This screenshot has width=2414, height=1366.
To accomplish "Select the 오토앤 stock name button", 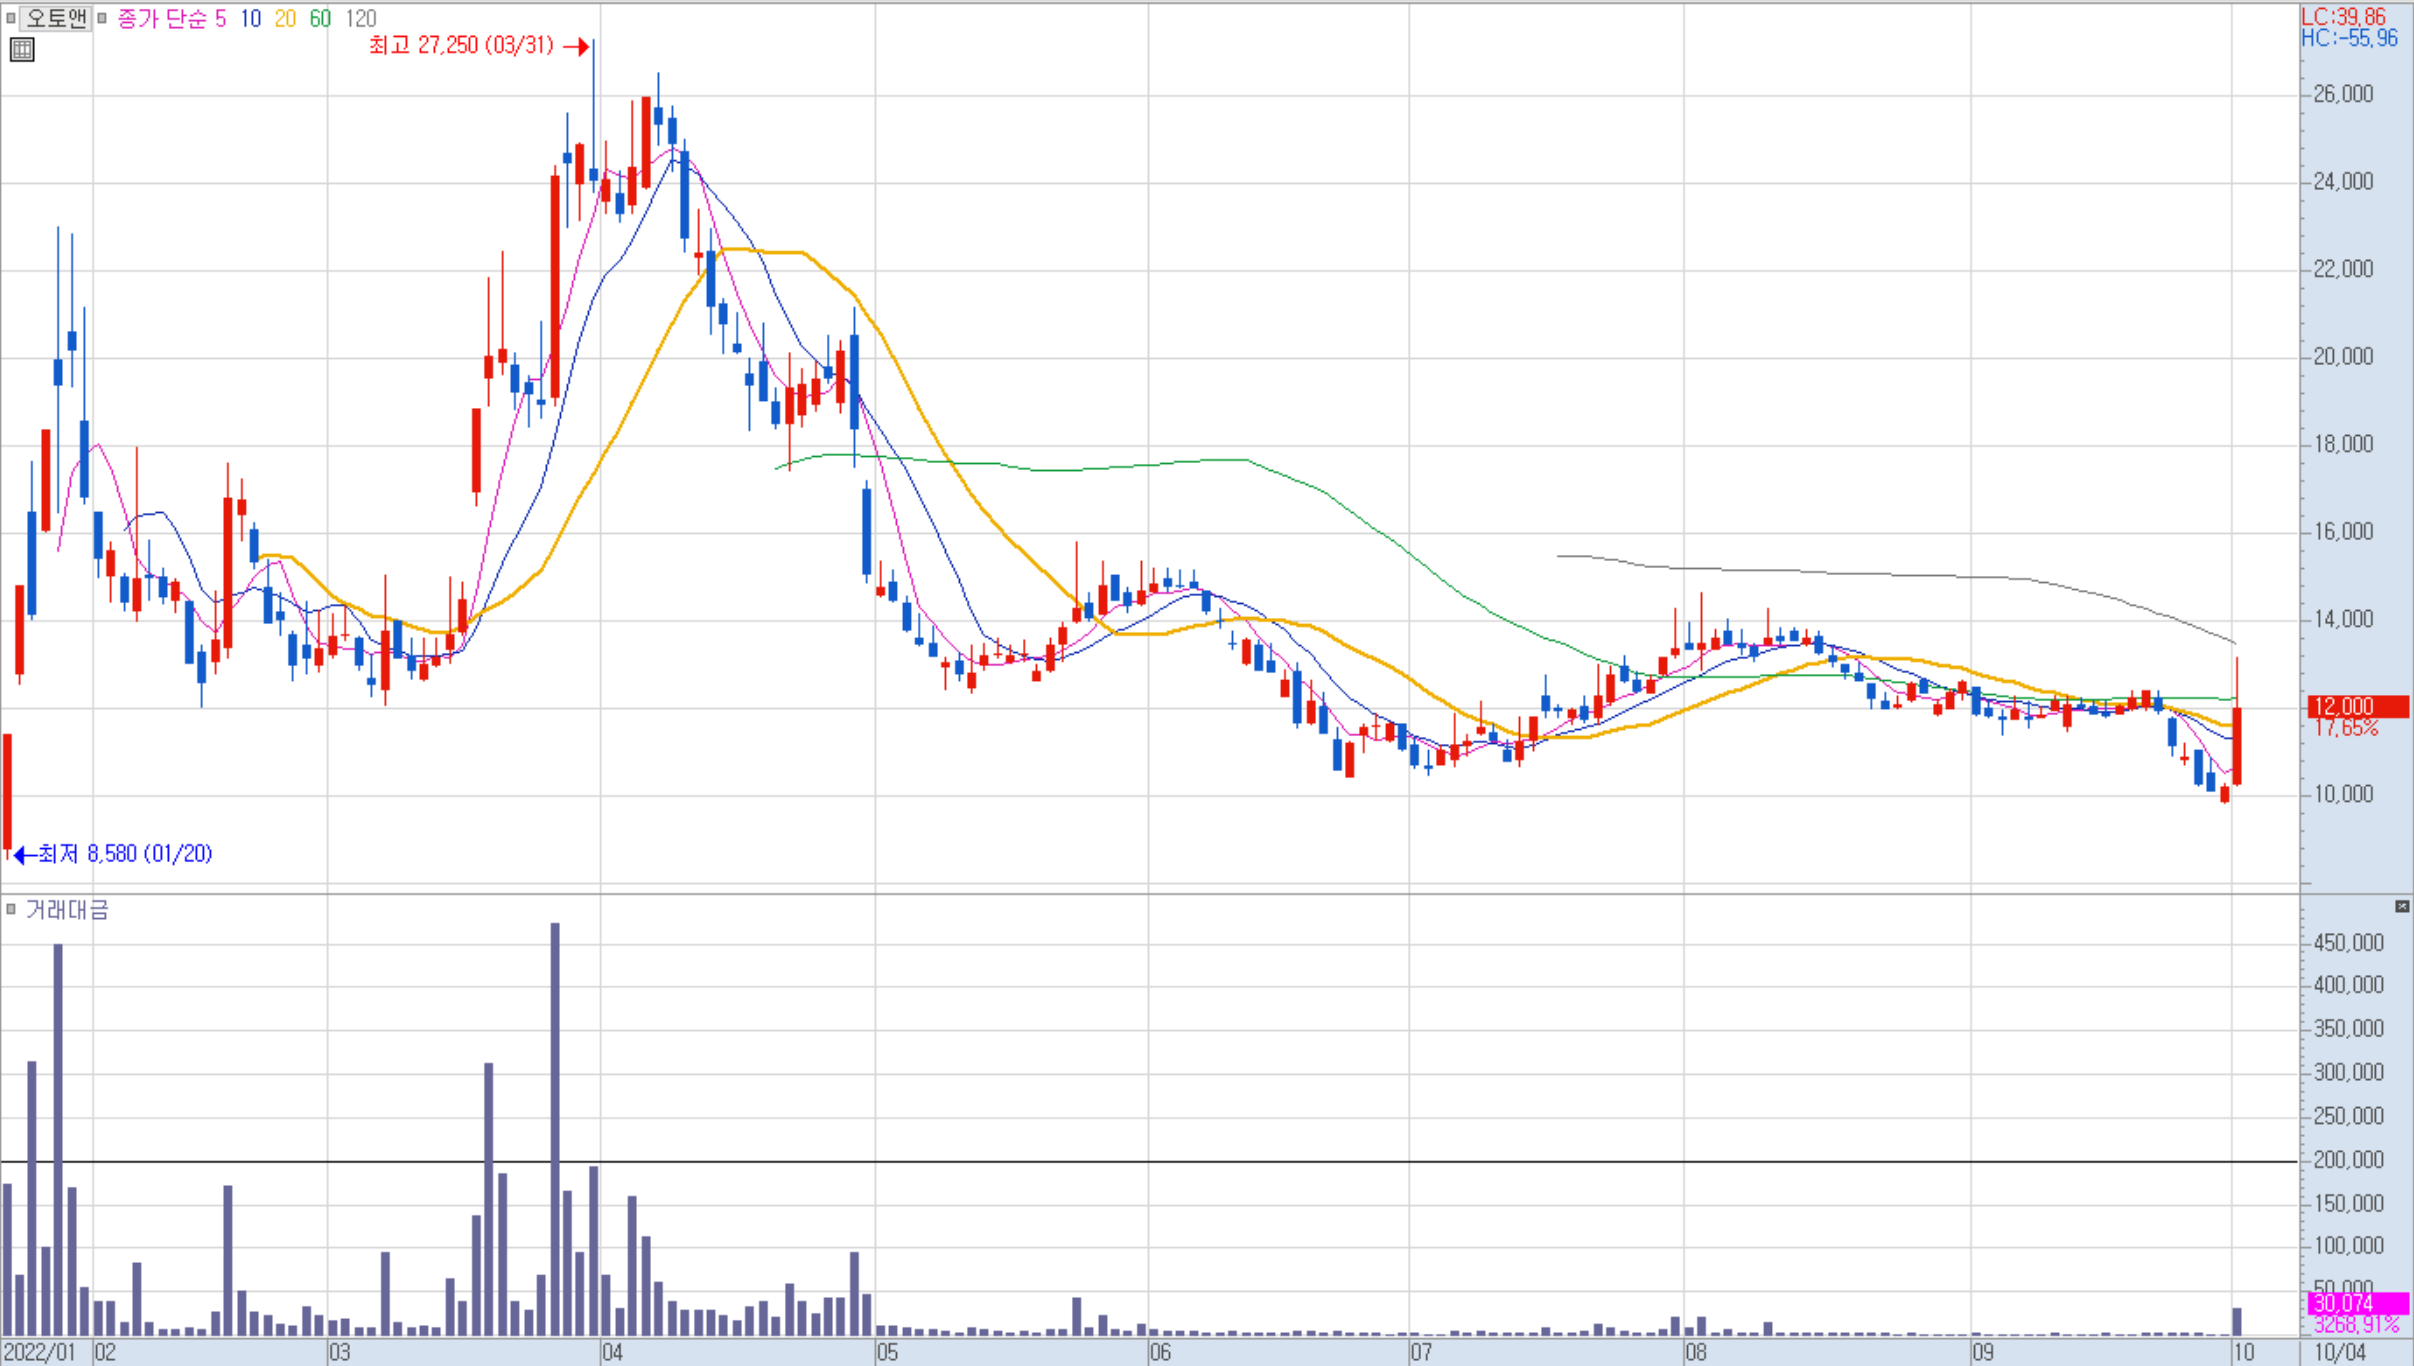I will [x=56, y=18].
